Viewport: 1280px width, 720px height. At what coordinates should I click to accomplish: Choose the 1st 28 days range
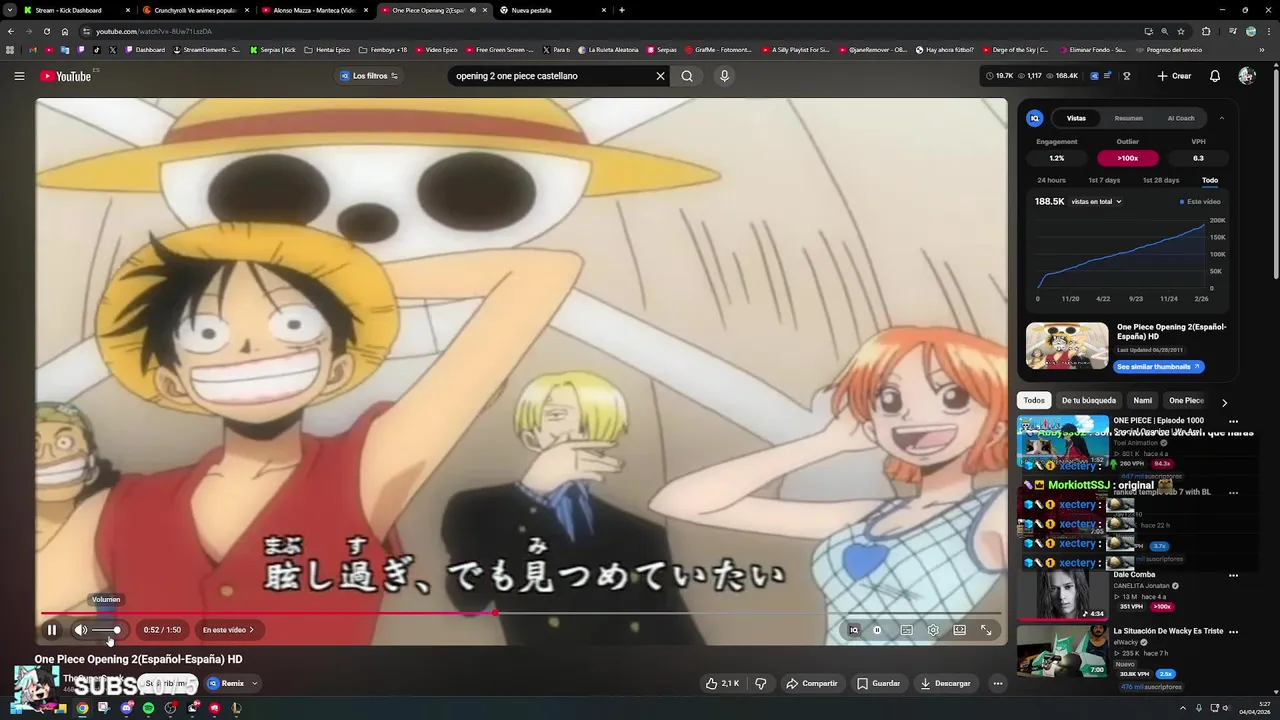point(1160,180)
